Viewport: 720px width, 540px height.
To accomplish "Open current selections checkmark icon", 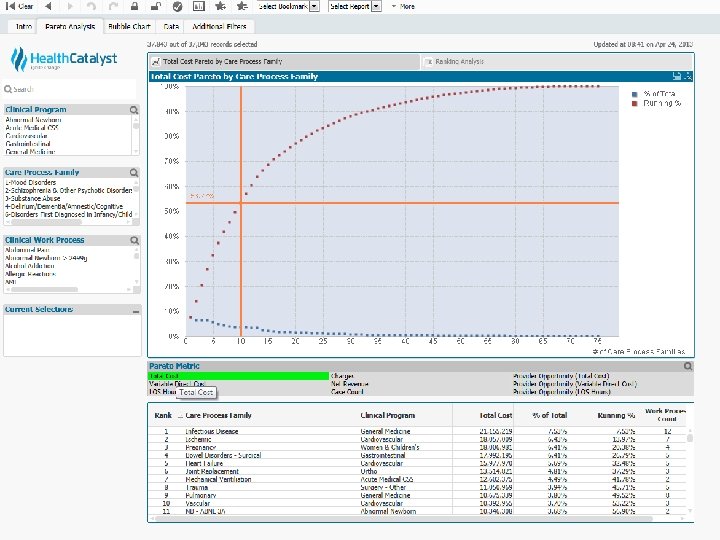I will tap(177, 6).
